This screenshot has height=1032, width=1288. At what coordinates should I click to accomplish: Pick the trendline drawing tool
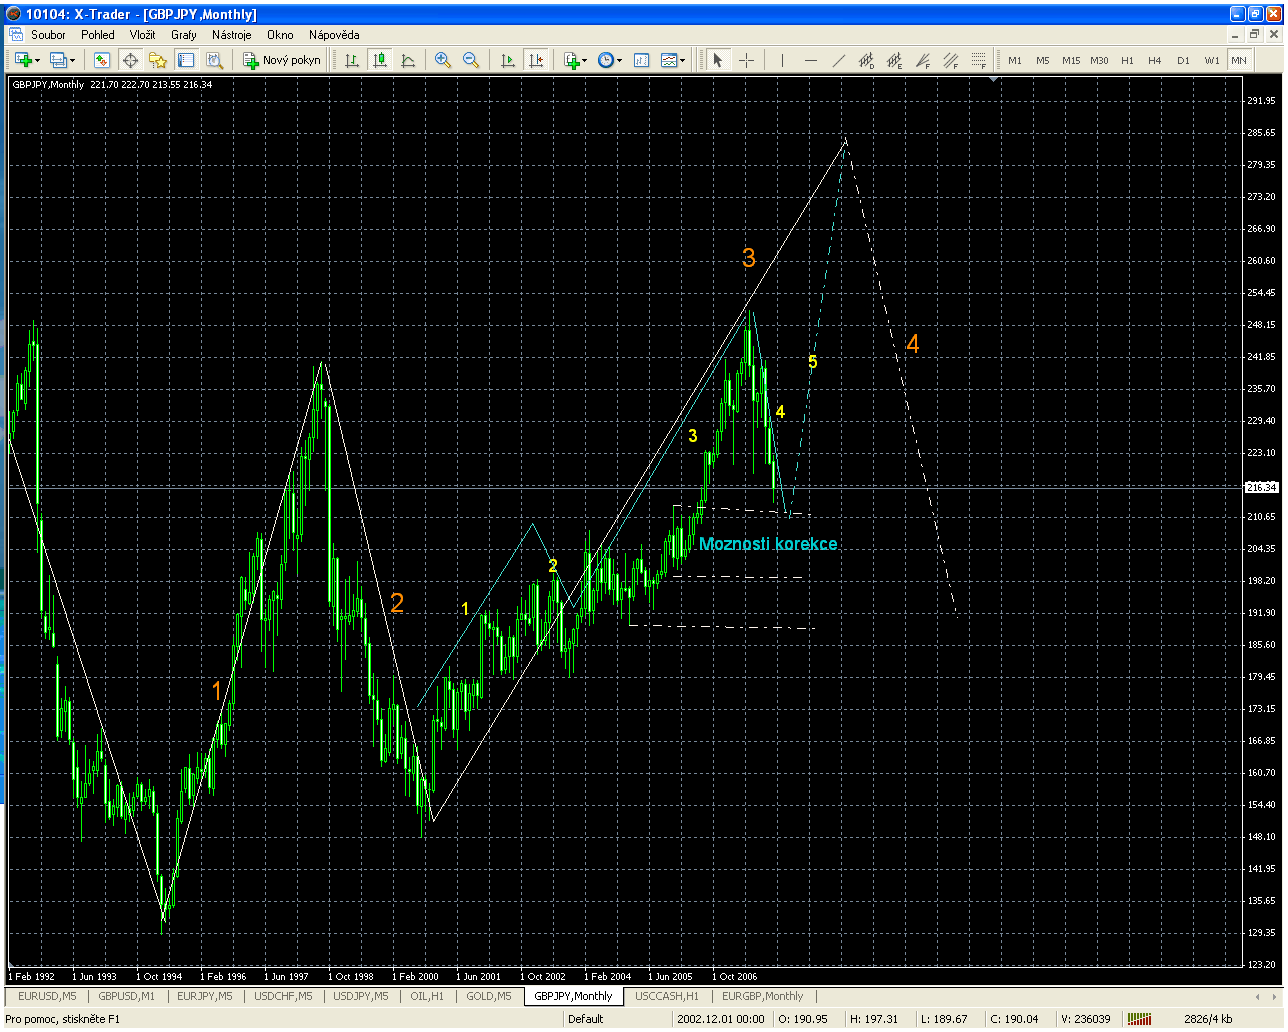tap(838, 60)
